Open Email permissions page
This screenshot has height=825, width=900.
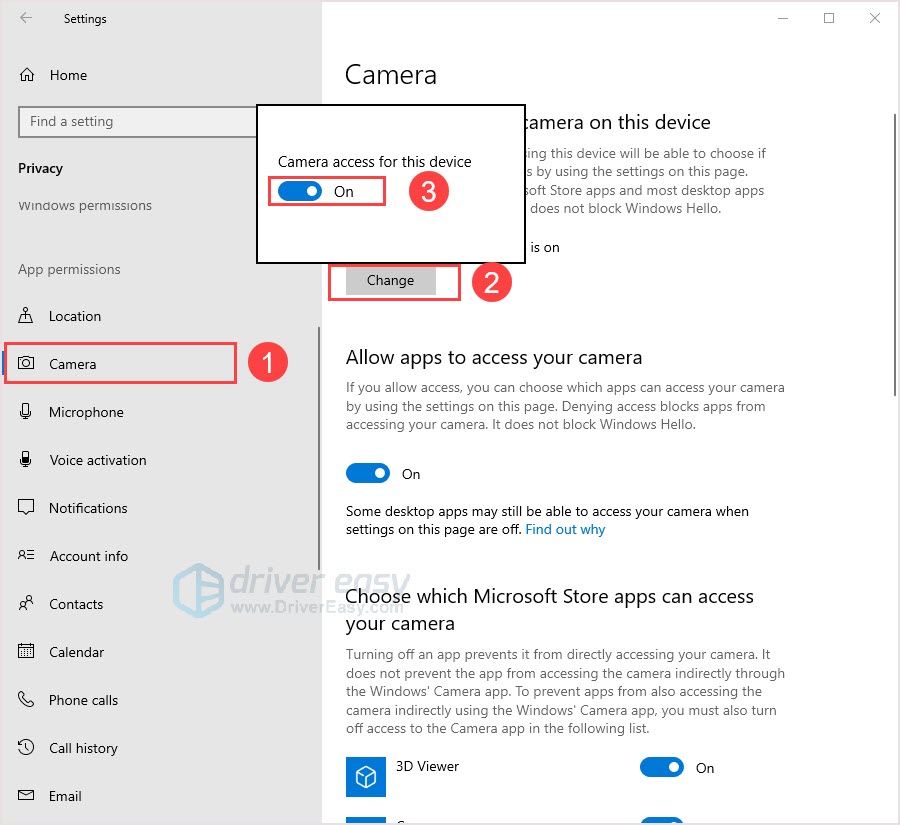pos(65,796)
